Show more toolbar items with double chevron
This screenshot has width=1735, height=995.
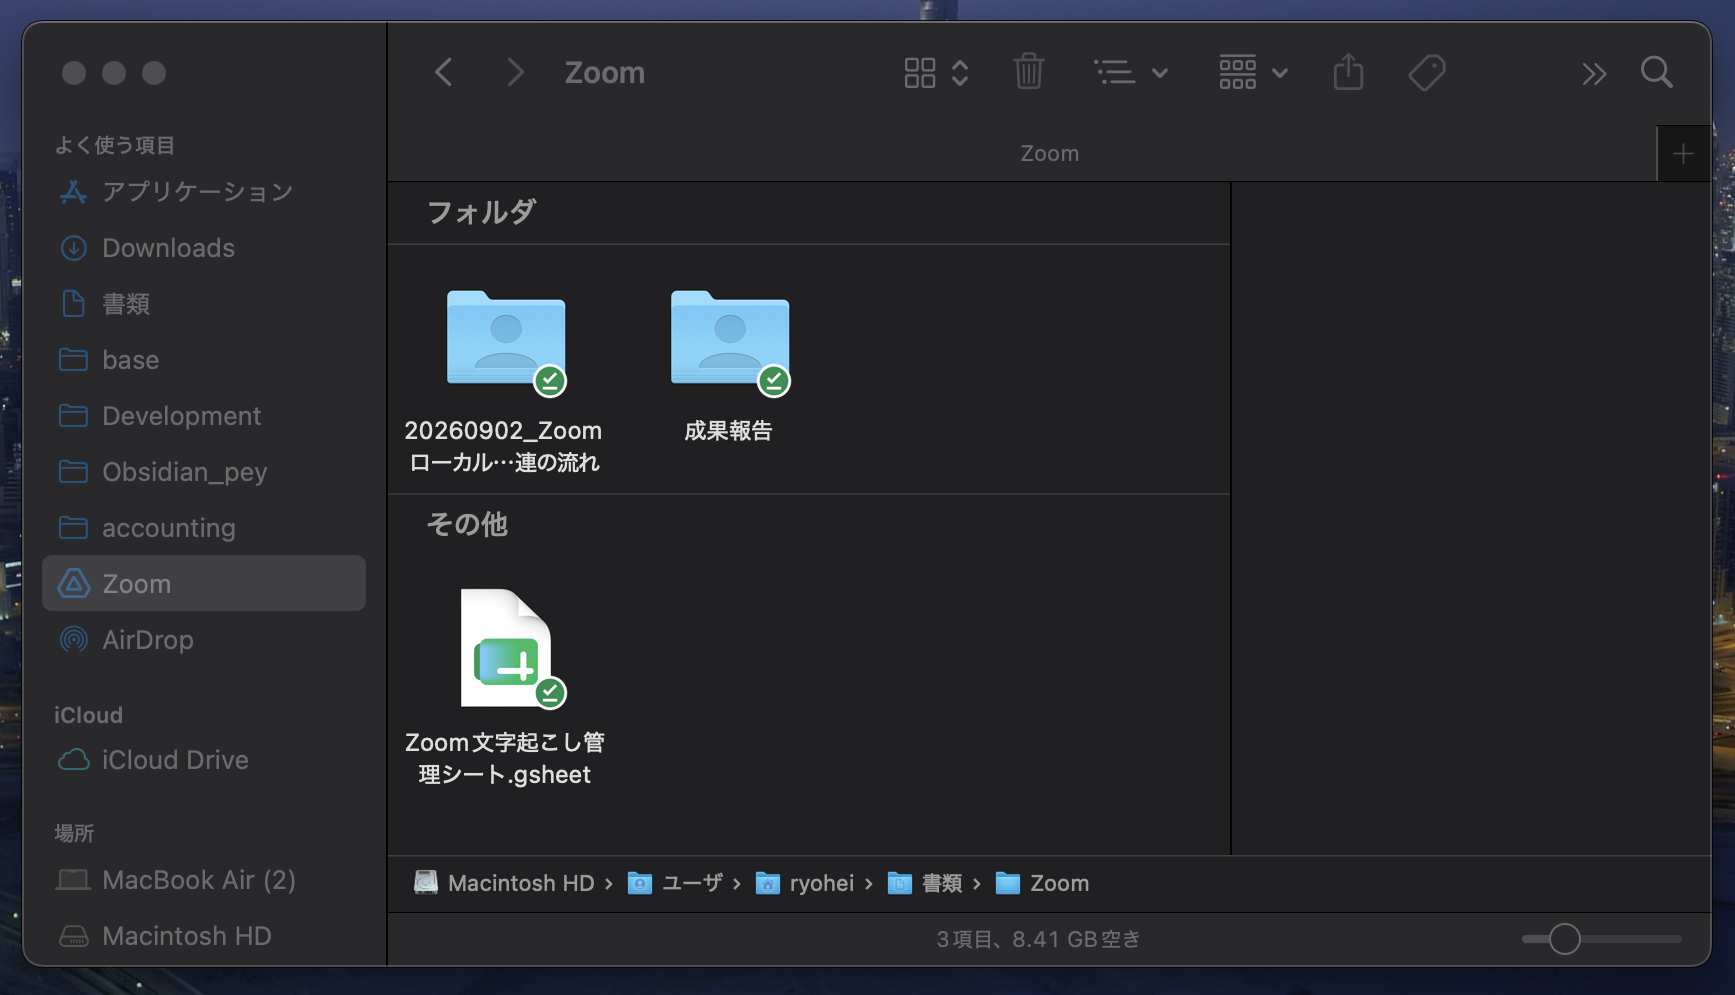1594,73
